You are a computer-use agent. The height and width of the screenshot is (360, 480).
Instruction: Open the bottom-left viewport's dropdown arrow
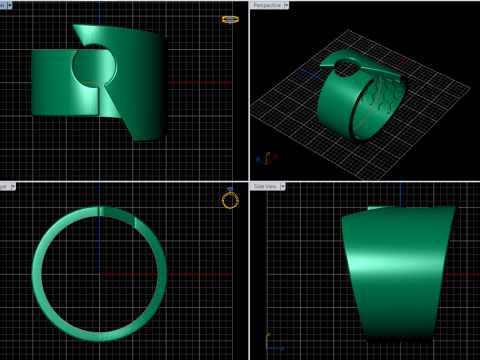click(x=13, y=187)
